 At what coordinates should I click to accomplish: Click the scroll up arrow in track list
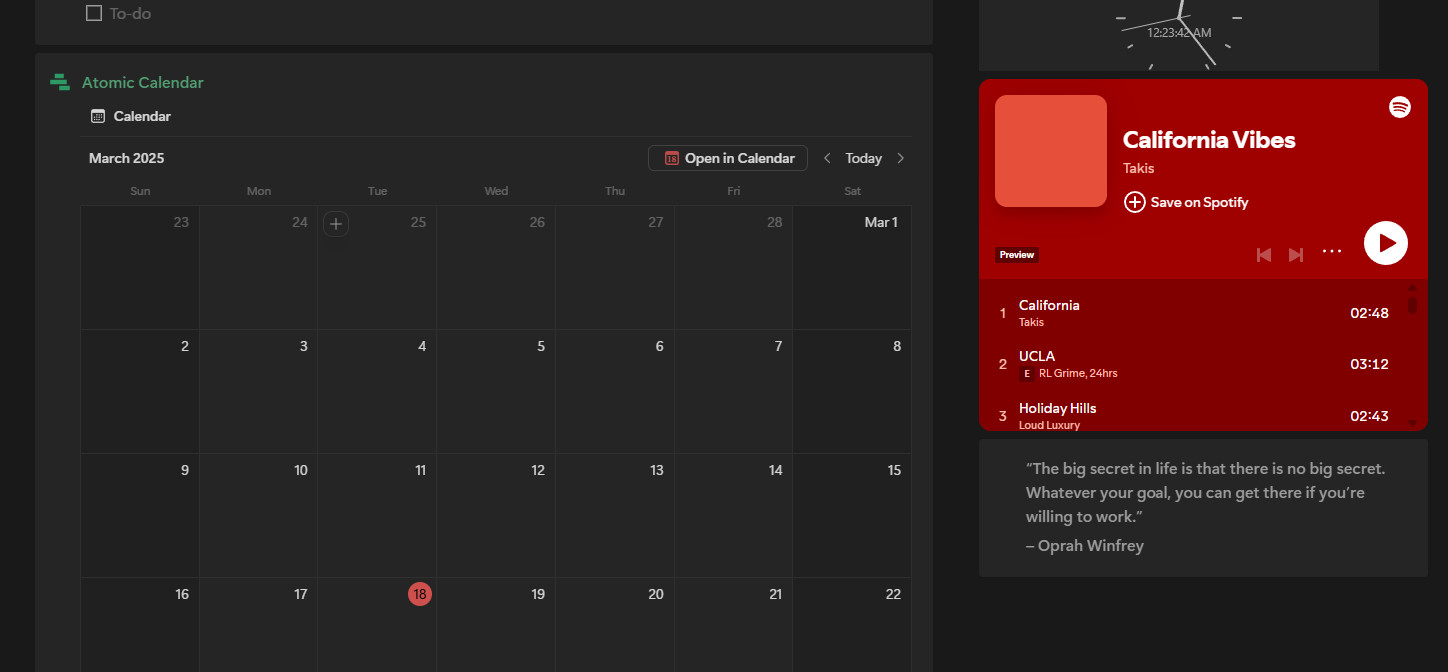[x=1412, y=287]
